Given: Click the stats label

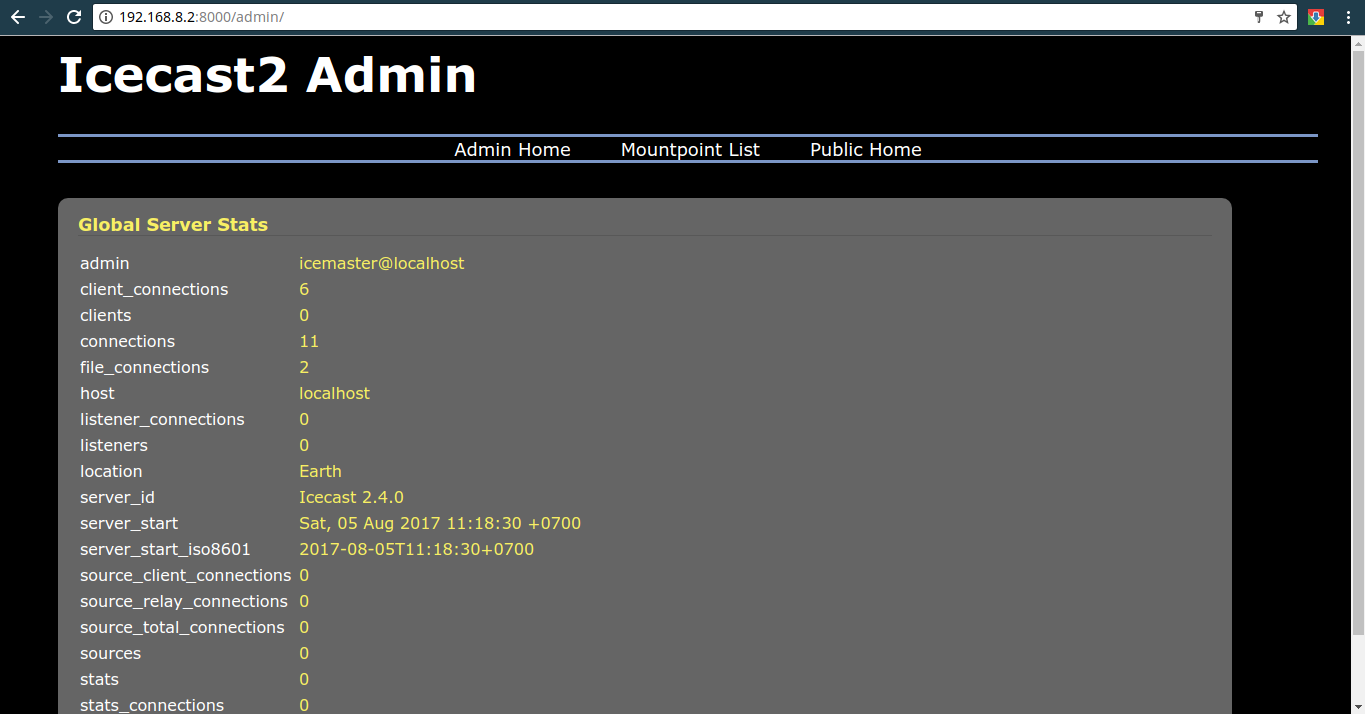Looking at the screenshot, I should pos(99,680).
